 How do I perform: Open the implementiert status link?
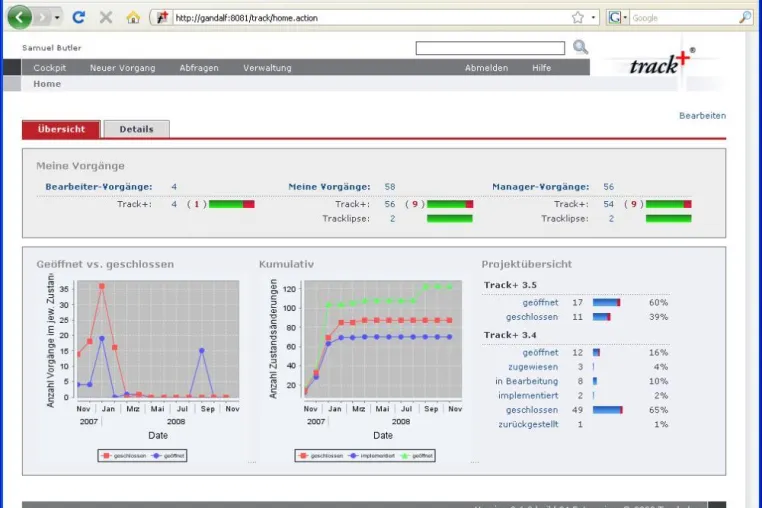pos(528,396)
